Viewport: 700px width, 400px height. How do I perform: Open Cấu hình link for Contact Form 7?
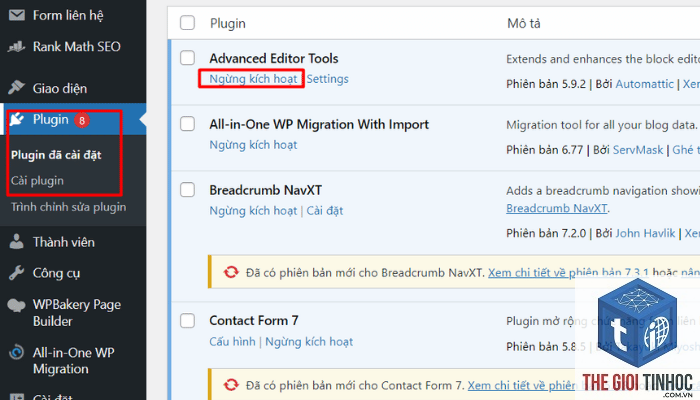point(232,342)
